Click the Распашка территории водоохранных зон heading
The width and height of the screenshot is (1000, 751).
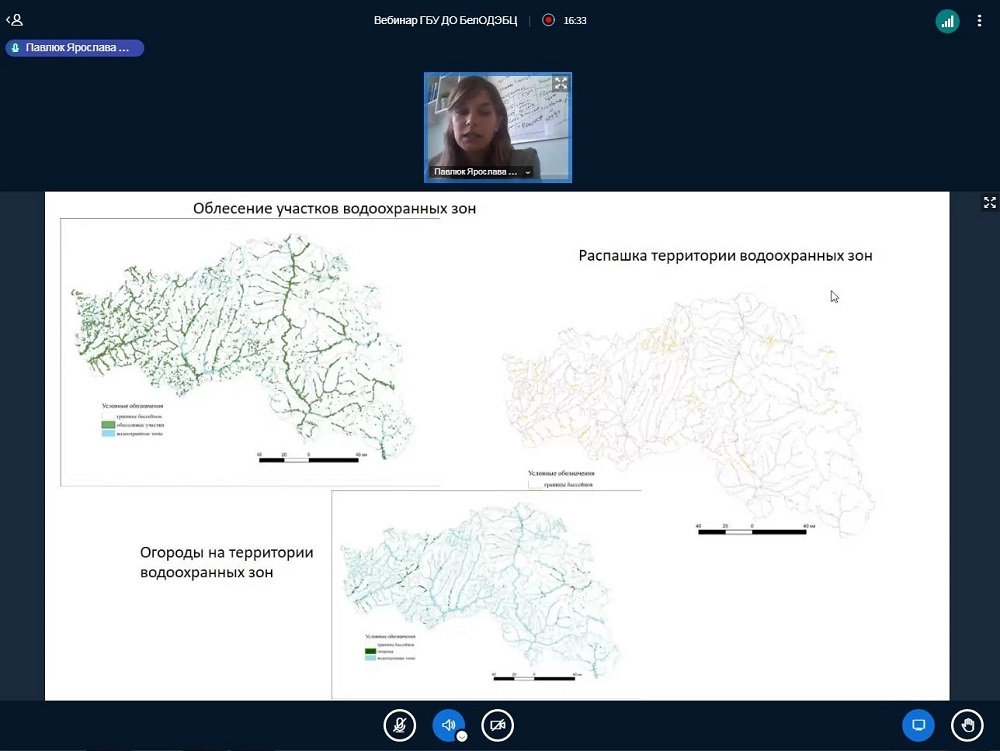[725, 256]
